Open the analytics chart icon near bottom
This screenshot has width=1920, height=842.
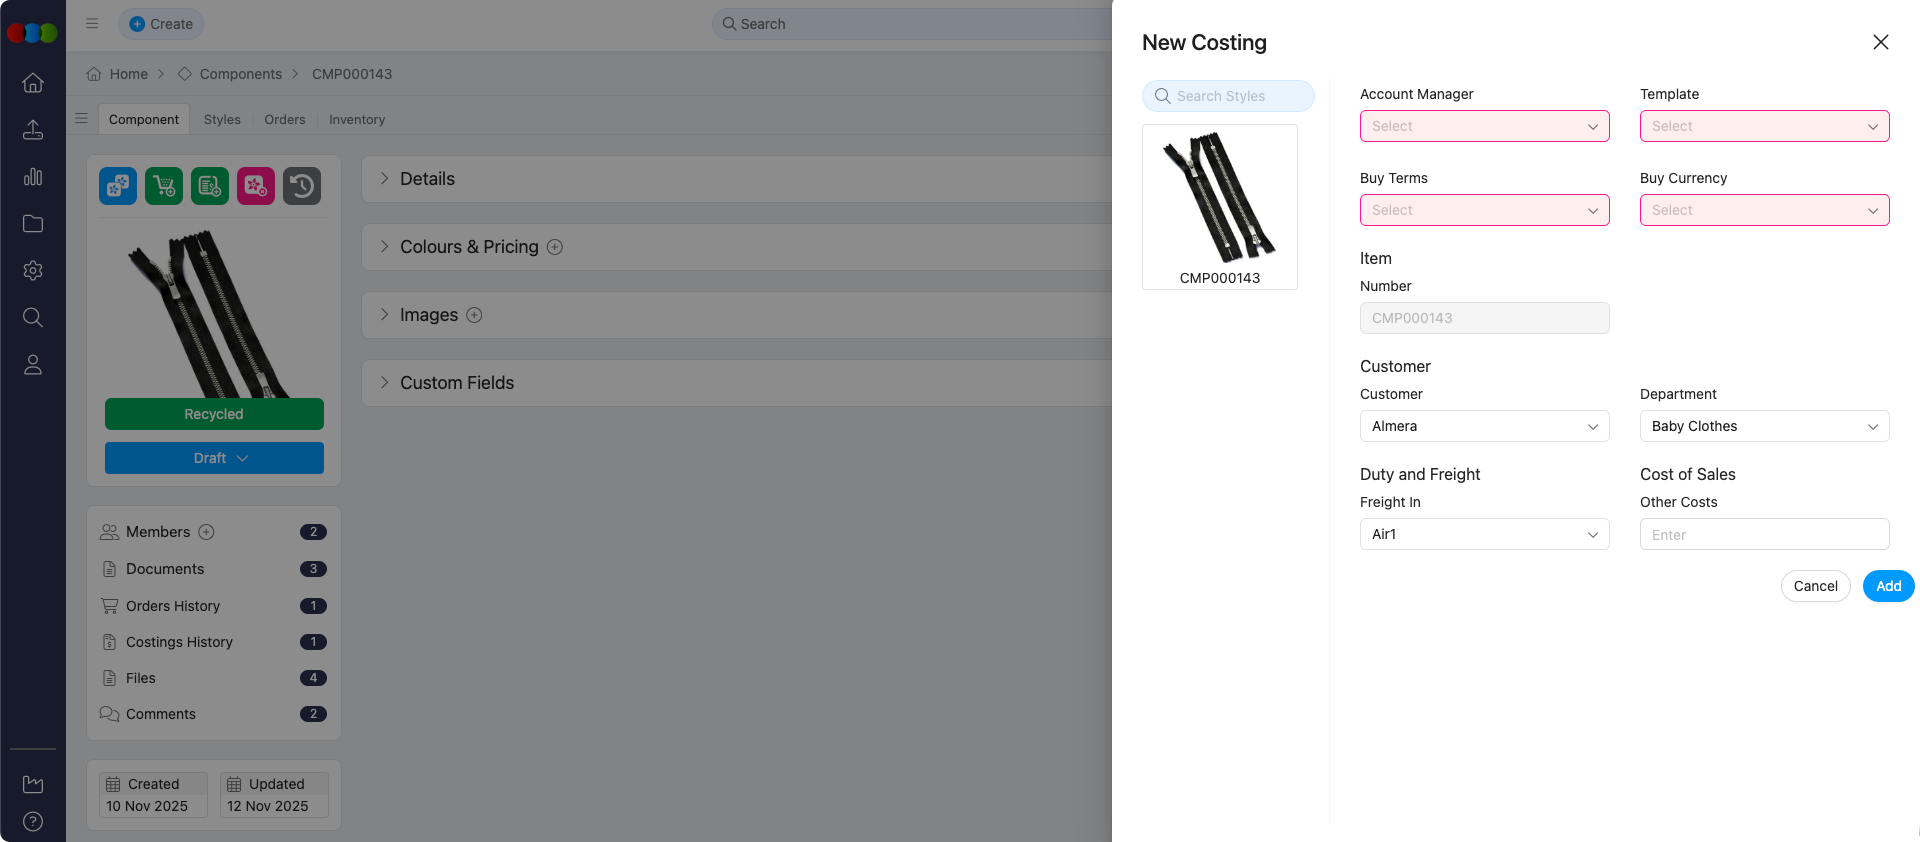point(33,785)
